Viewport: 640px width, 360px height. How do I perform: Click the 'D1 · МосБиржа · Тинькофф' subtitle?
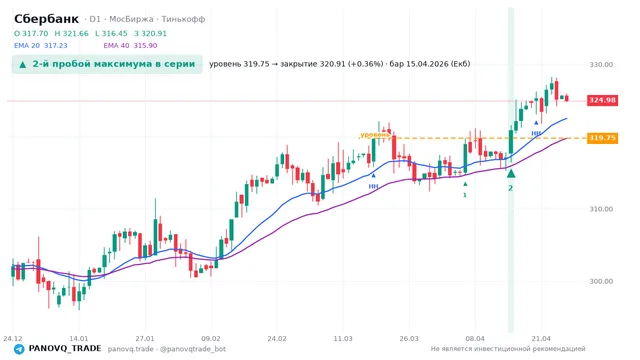(145, 19)
